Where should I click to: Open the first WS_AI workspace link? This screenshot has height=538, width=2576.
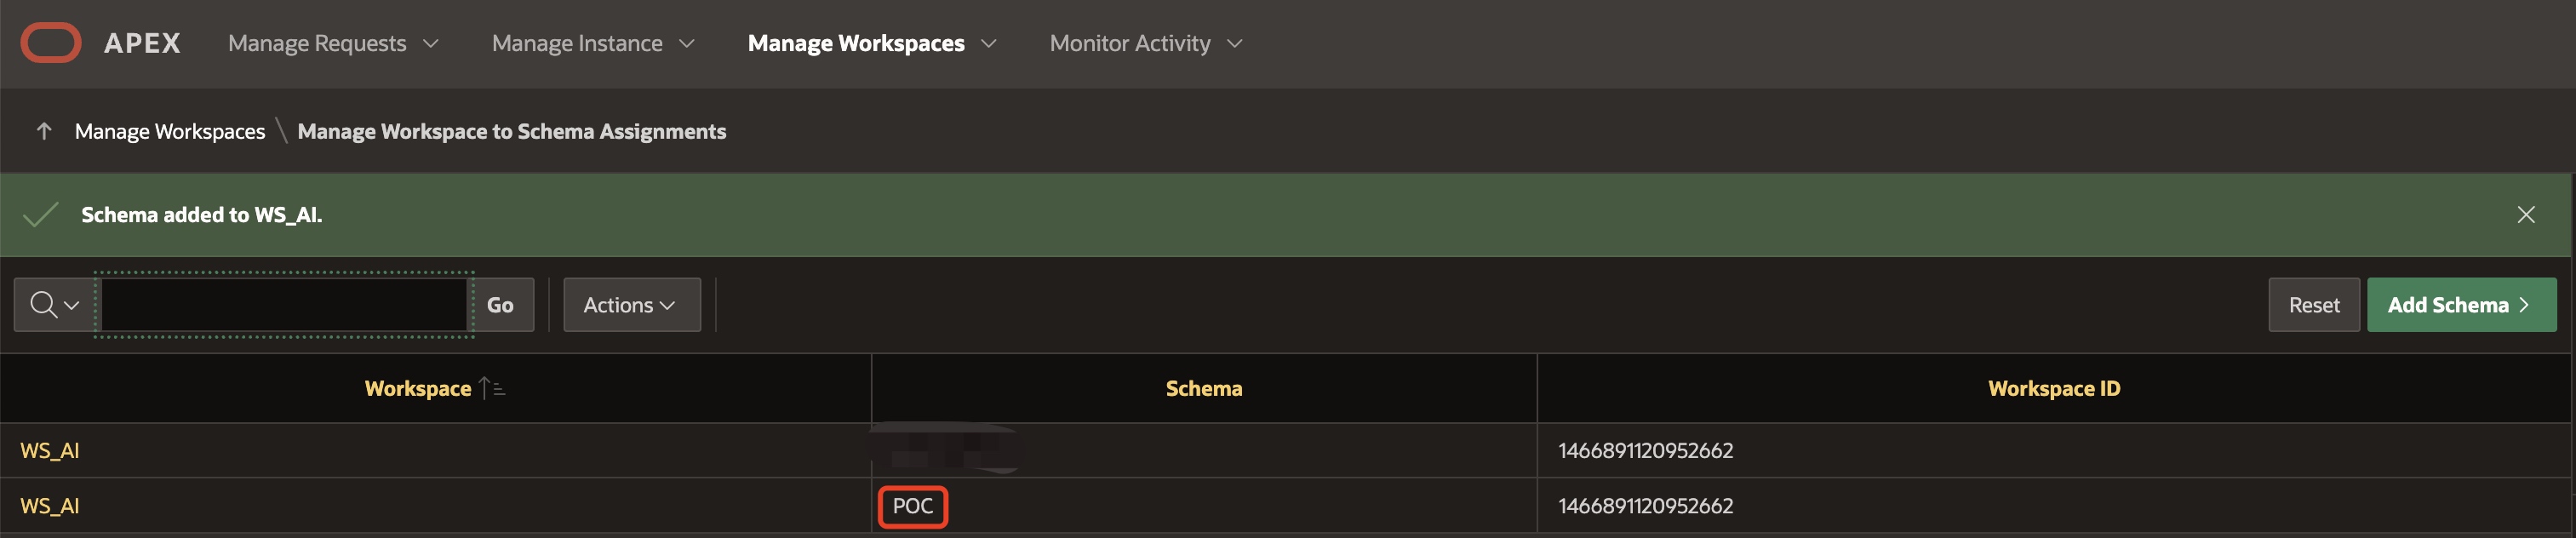[x=50, y=450]
